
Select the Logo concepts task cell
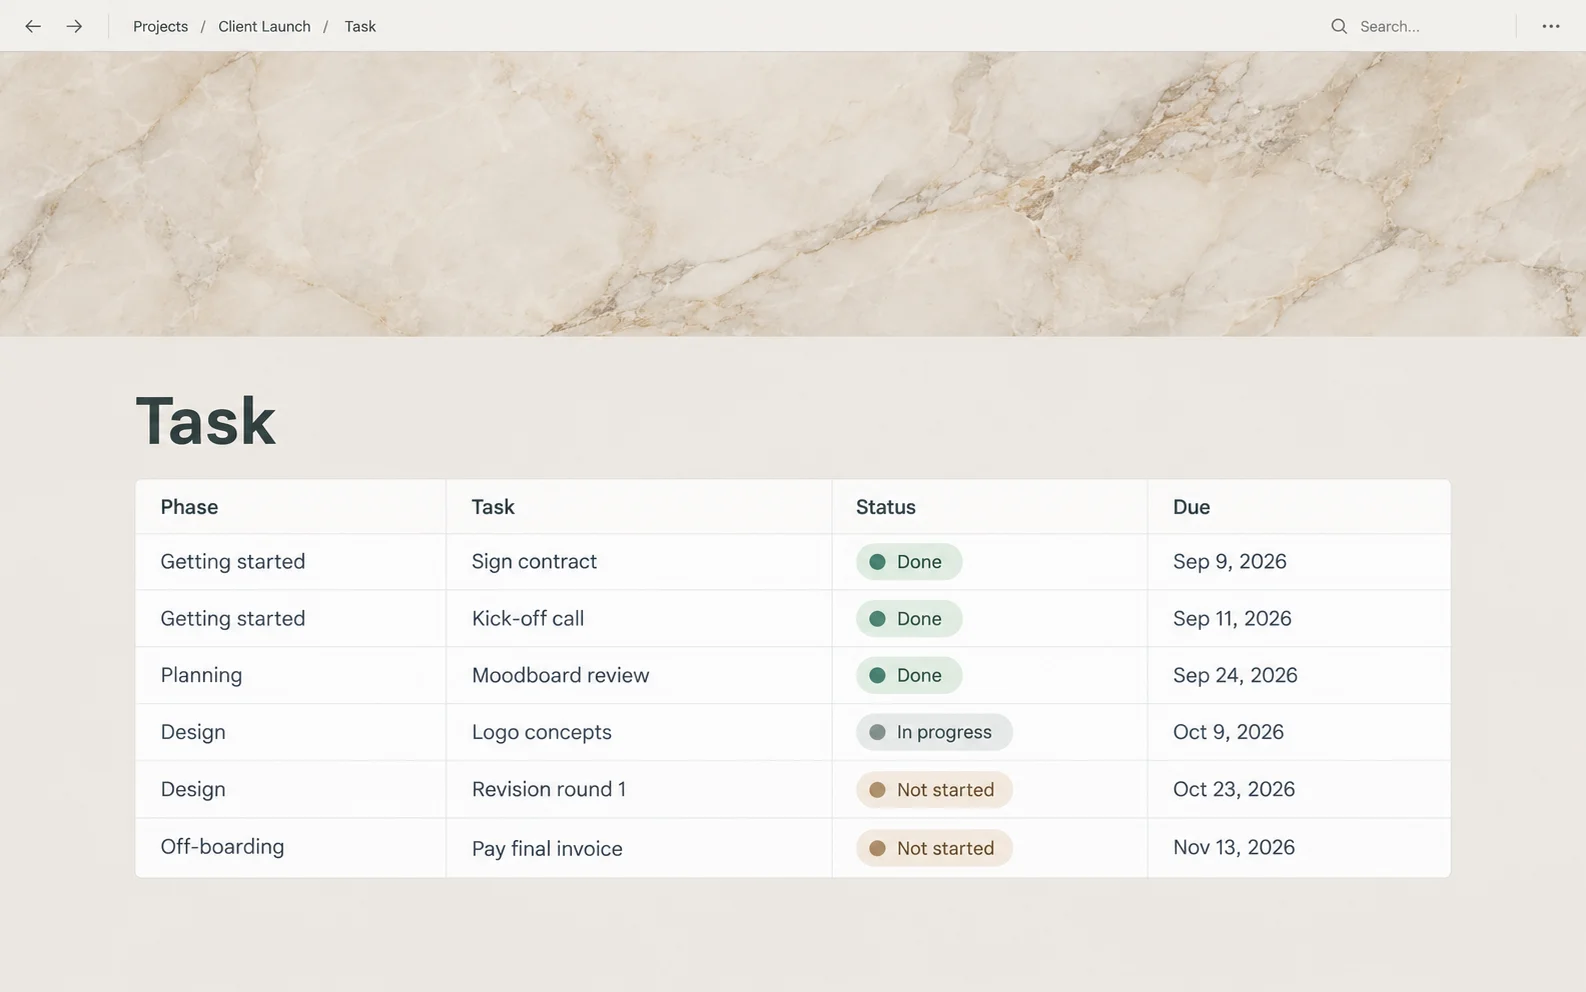(x=639, y=732)
